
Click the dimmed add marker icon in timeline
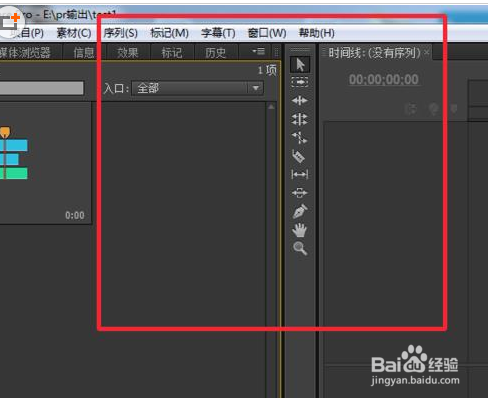tap(454, 109)
